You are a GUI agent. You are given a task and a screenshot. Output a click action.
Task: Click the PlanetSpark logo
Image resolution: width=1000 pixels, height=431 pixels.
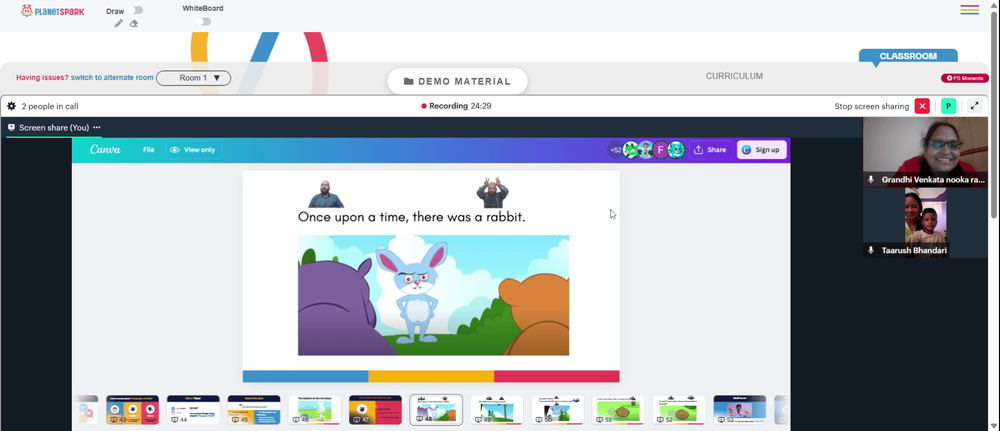click(52, 11)
